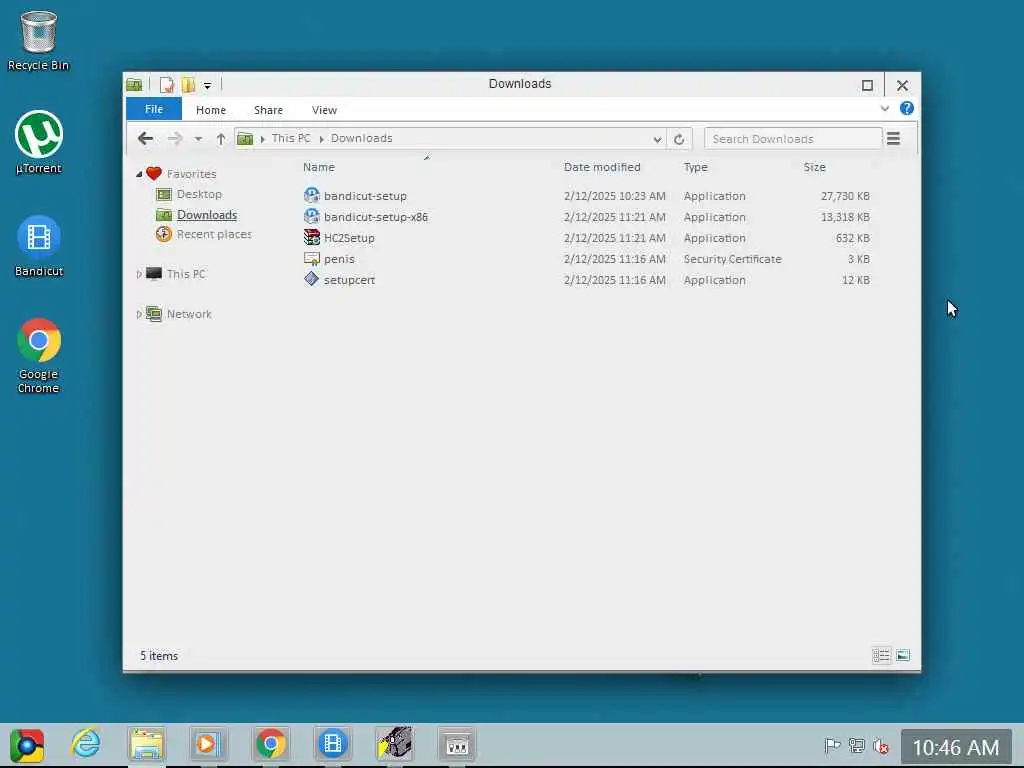Click arrow after This PC in breadcrumb
The width and height of the screenshot is (1024, 768).
click(x=321, y=139)
